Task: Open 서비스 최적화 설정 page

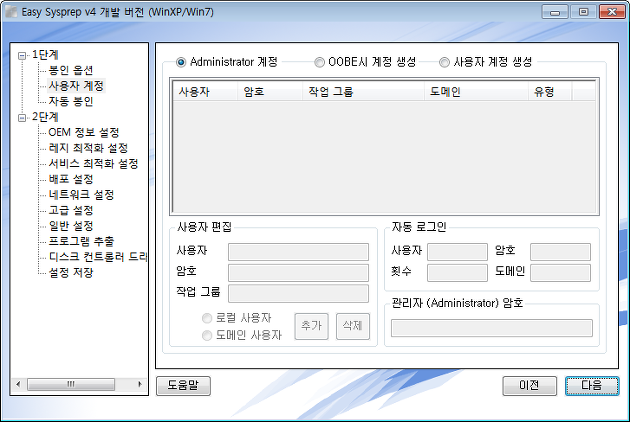Action: click(93, 164)
